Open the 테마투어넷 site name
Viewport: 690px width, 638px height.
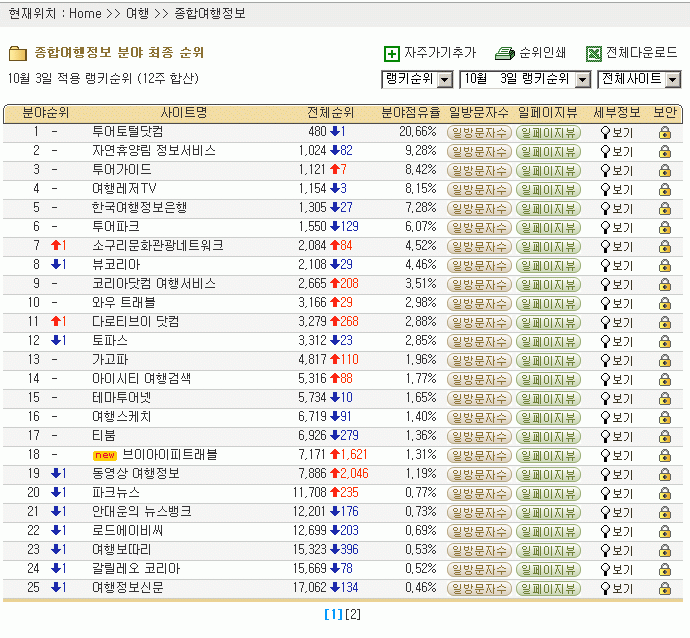[x=121, y=397]
